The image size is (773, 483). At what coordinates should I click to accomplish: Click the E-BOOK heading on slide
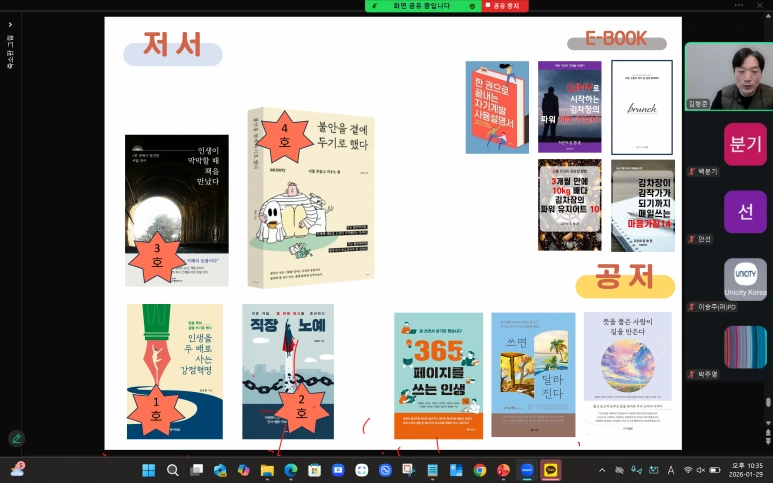(616, 38)
